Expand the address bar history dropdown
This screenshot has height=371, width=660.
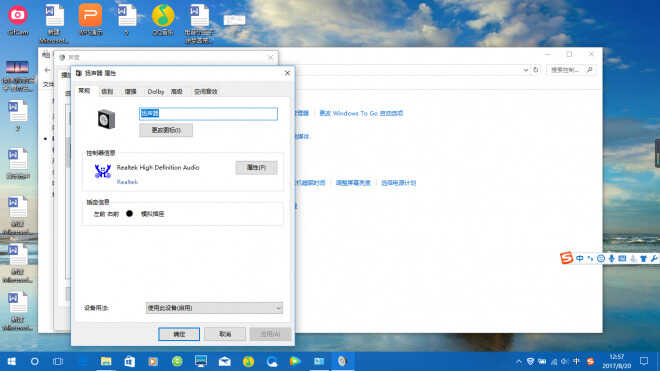(526, 70)
